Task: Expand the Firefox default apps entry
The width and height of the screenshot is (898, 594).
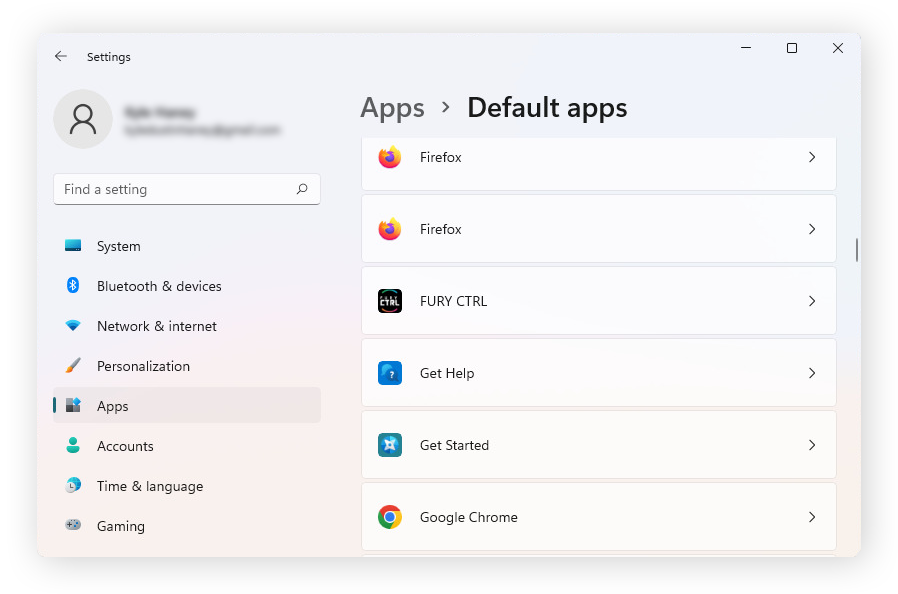Action: coord(812,157)
